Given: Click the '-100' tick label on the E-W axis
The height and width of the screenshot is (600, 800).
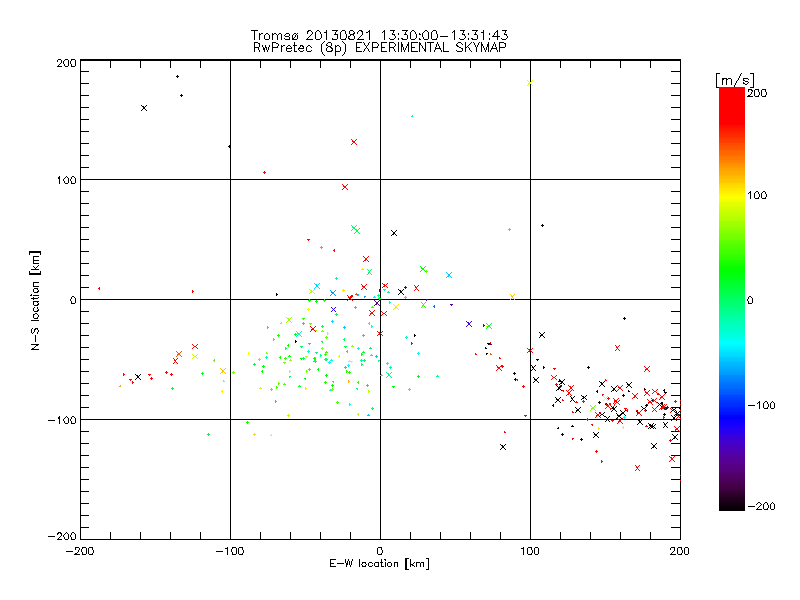Looking at the screenshot, I should pos(230,551).
